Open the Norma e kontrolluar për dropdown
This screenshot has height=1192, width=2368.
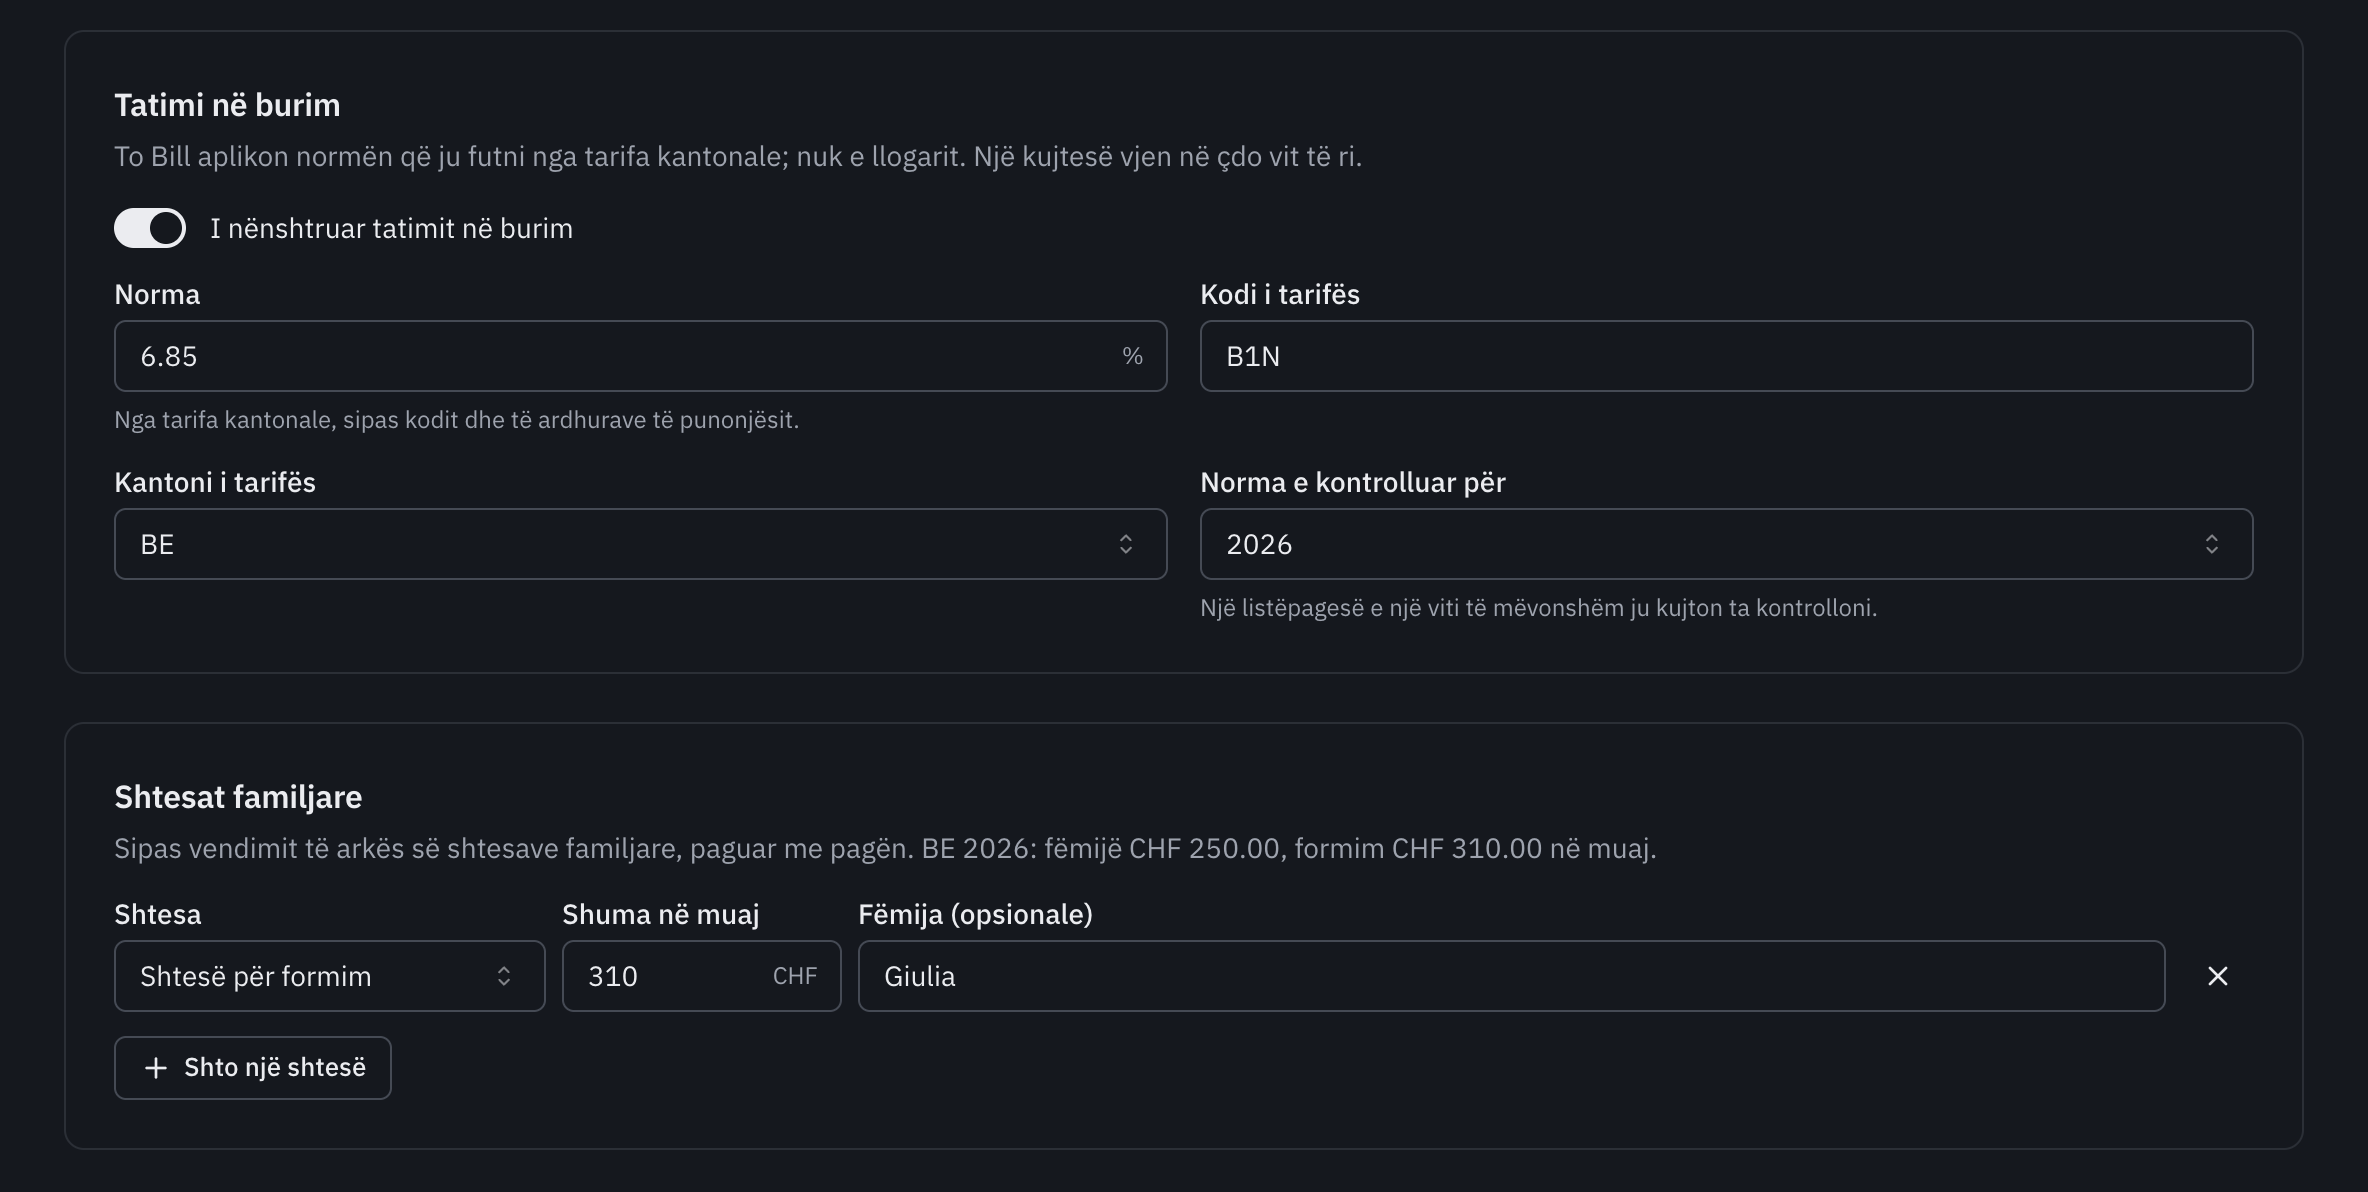click(x=1726, y=544)
